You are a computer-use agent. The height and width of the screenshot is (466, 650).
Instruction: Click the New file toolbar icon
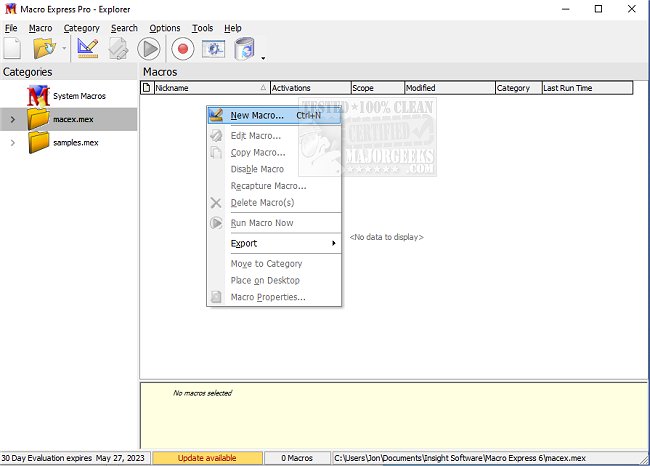click(12, 48)
